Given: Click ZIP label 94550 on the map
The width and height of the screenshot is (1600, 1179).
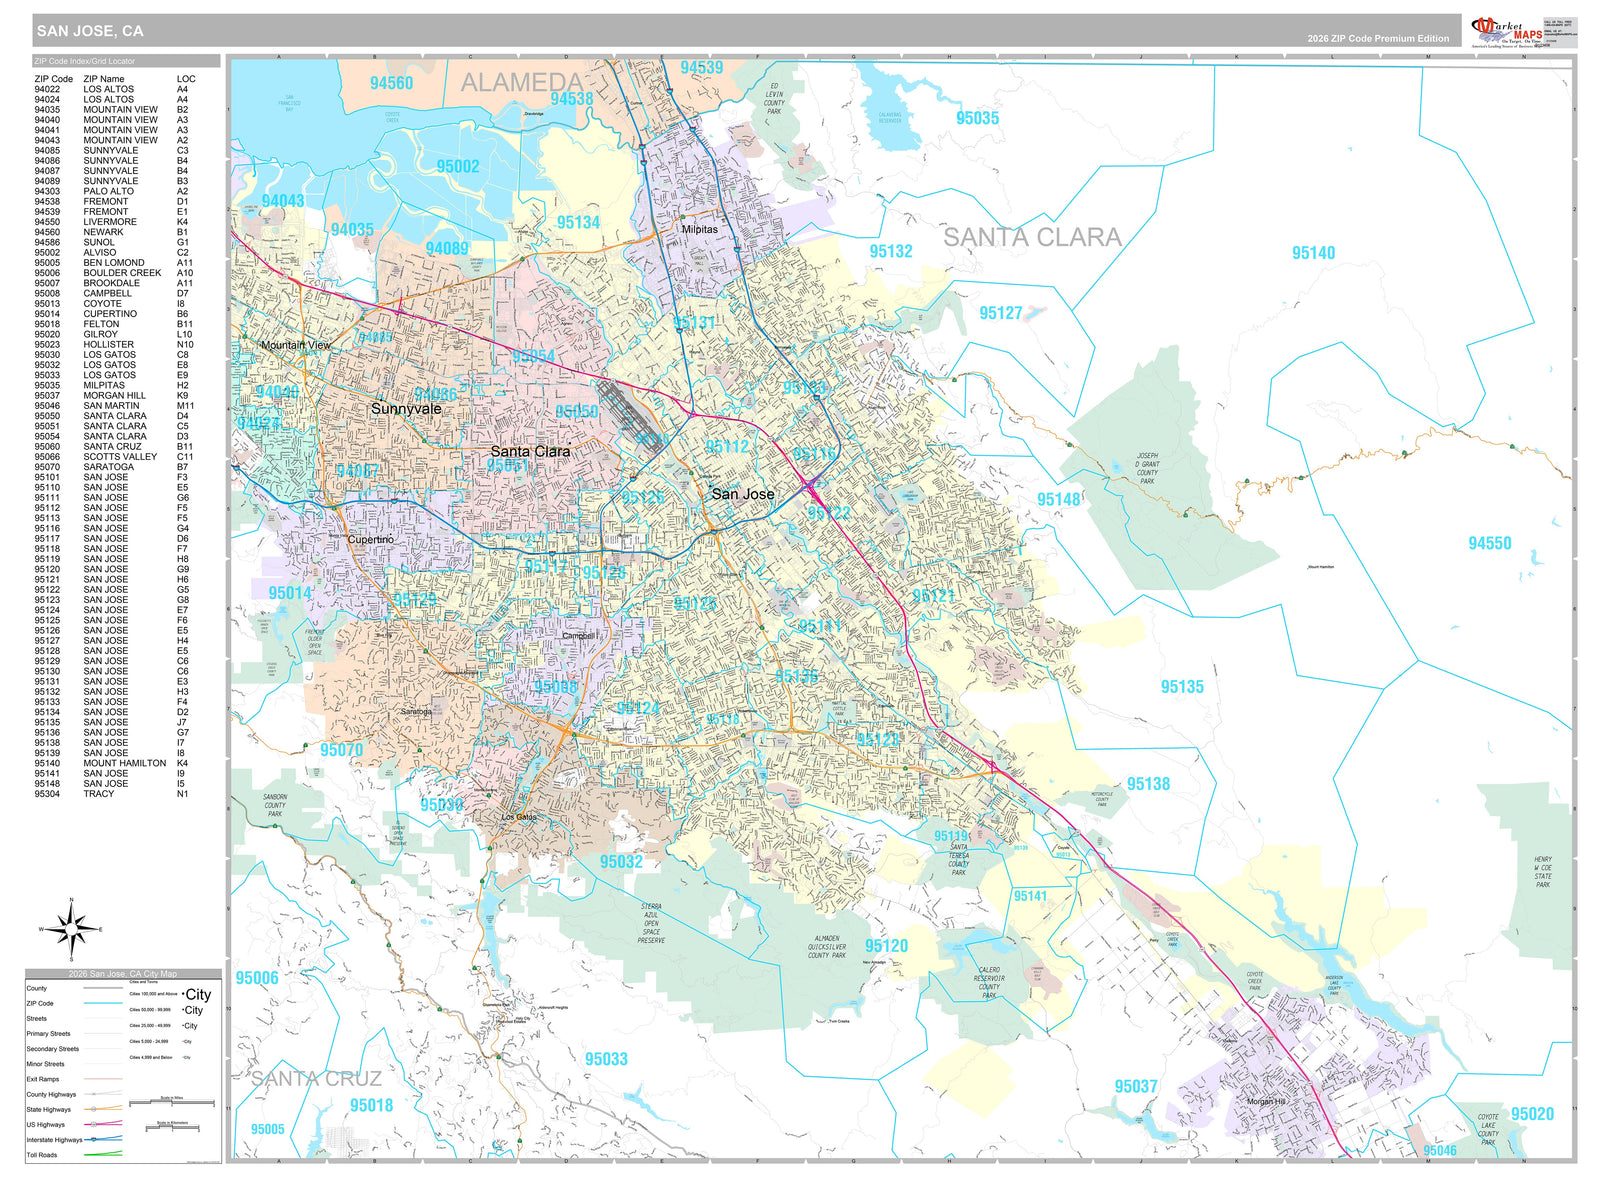Looking at the screenshot, I should pyautogui.click(x=1490, y=543).
